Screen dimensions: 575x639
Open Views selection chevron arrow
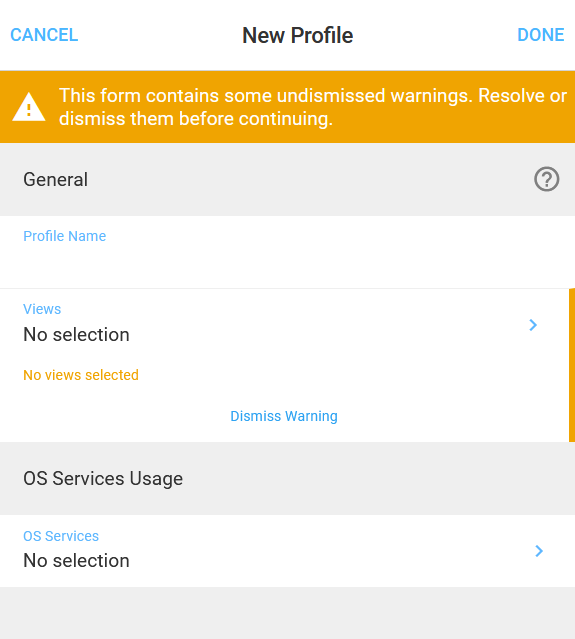point(533,325)
